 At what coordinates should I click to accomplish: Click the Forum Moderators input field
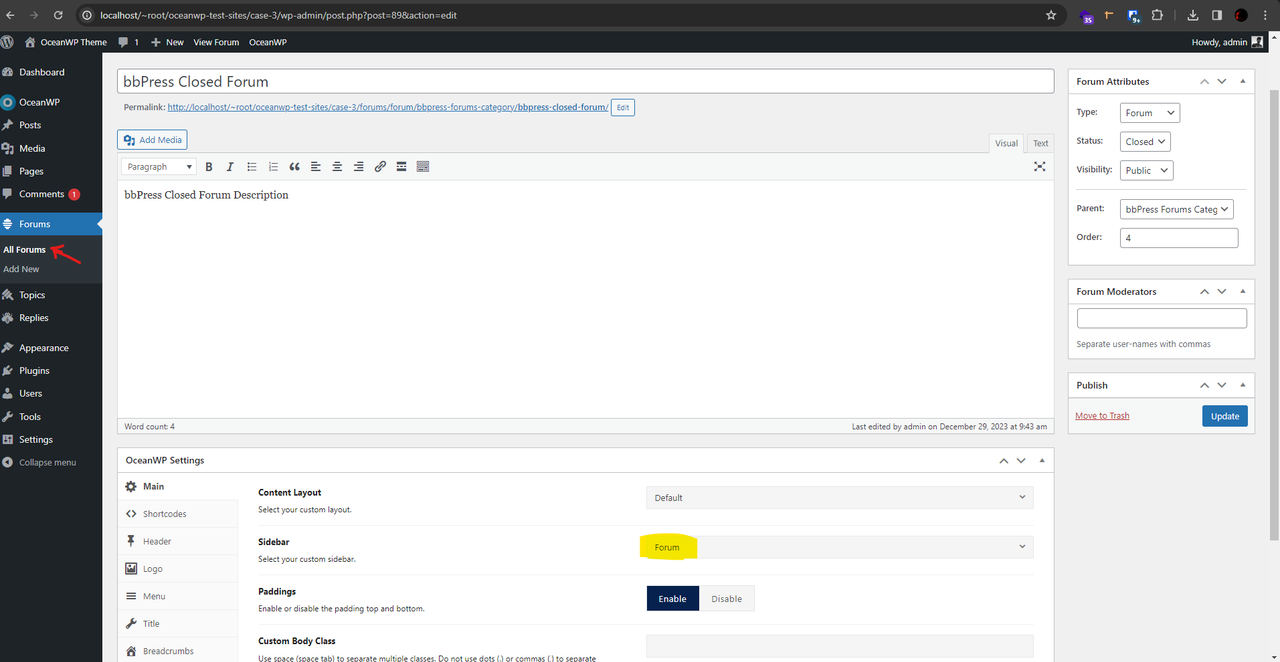tap(1162, 318)
